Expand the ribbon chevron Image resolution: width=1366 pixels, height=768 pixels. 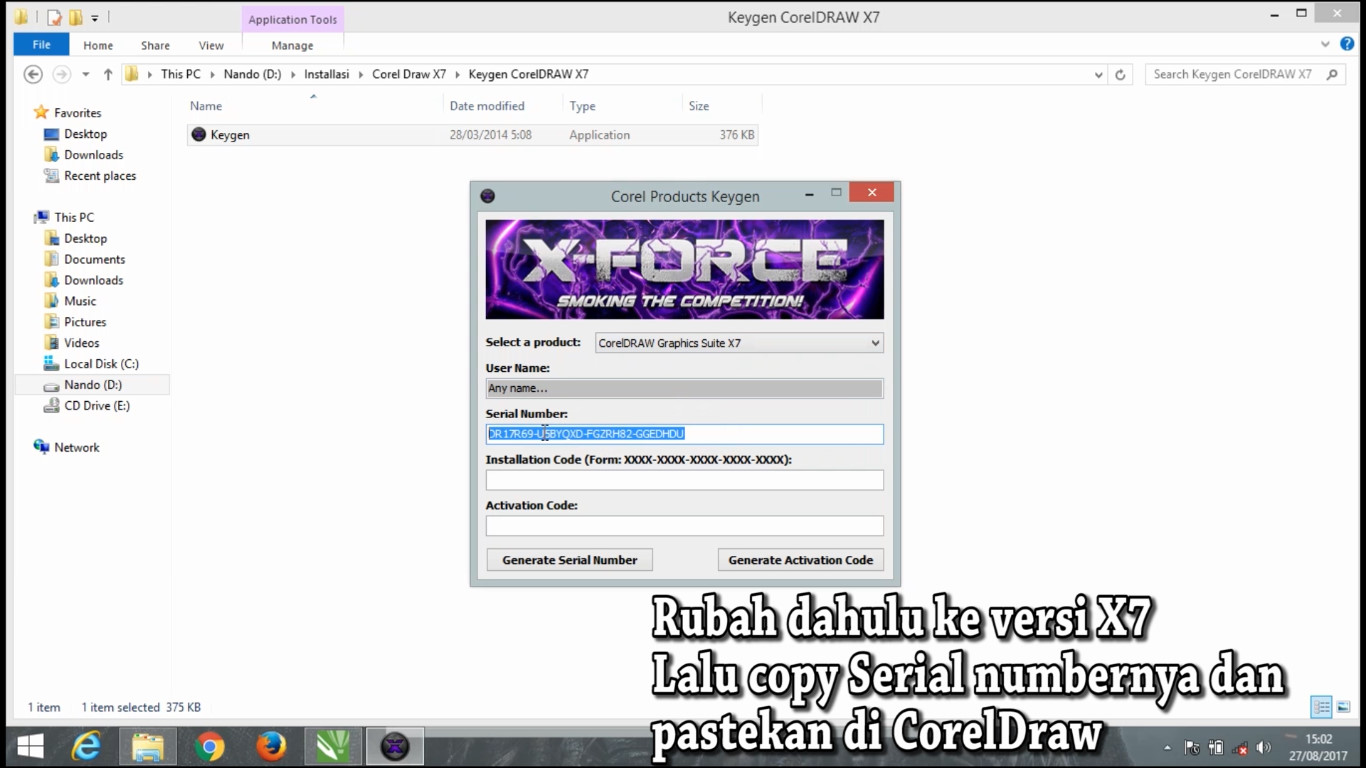coord(1324,44)
